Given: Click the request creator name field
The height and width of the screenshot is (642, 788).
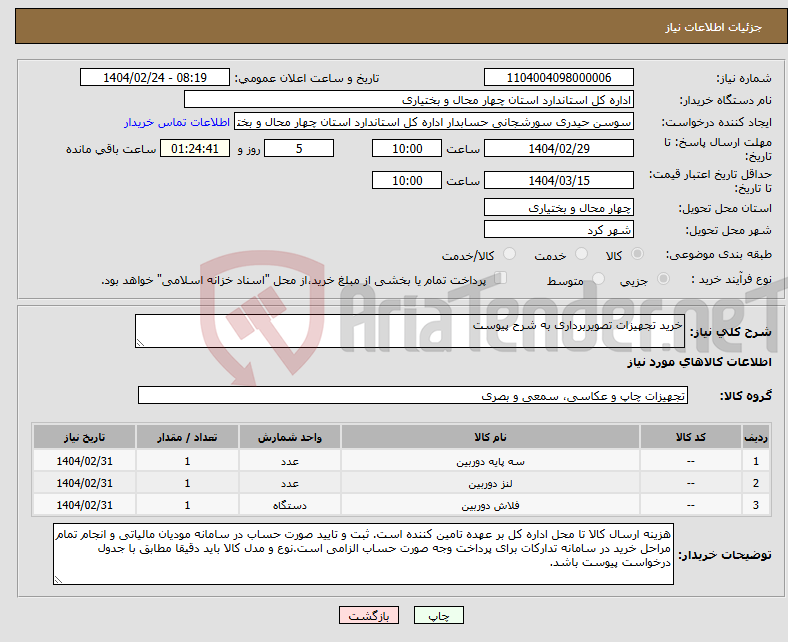Looking at the screenshot, I should point(434,122).
